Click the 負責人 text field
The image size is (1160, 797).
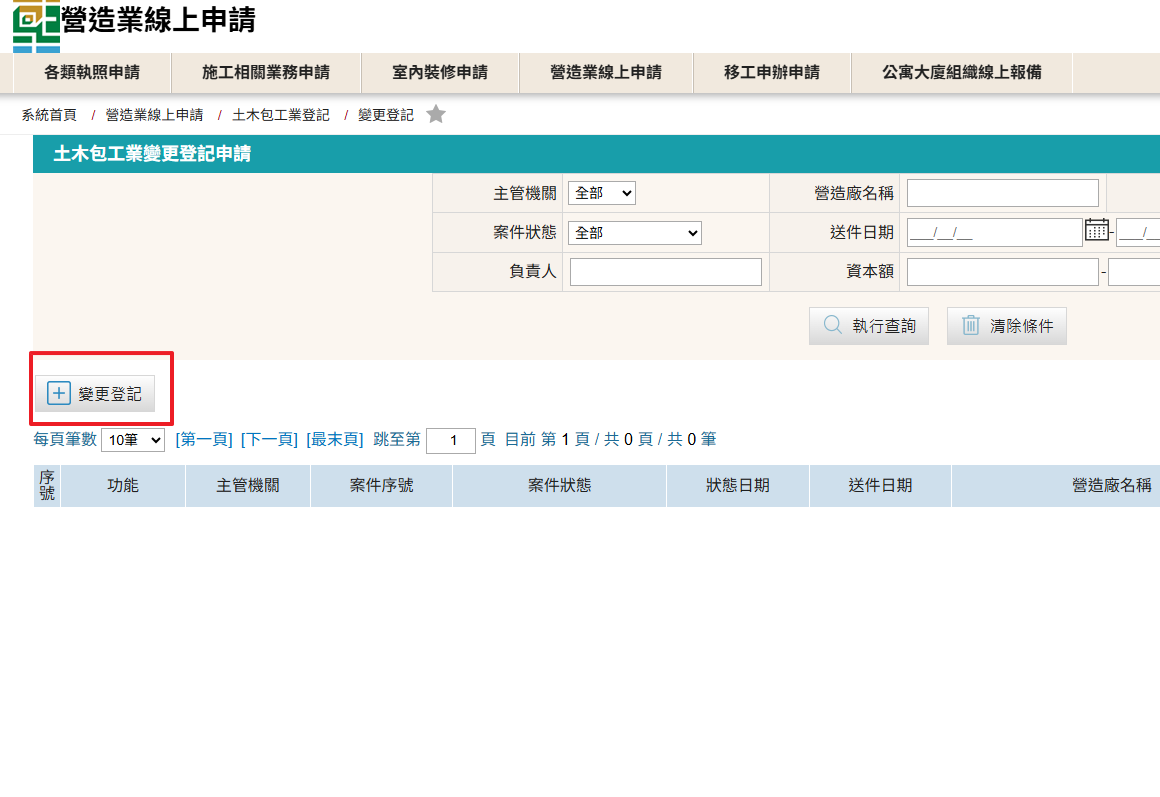click(x=665, y=272)
